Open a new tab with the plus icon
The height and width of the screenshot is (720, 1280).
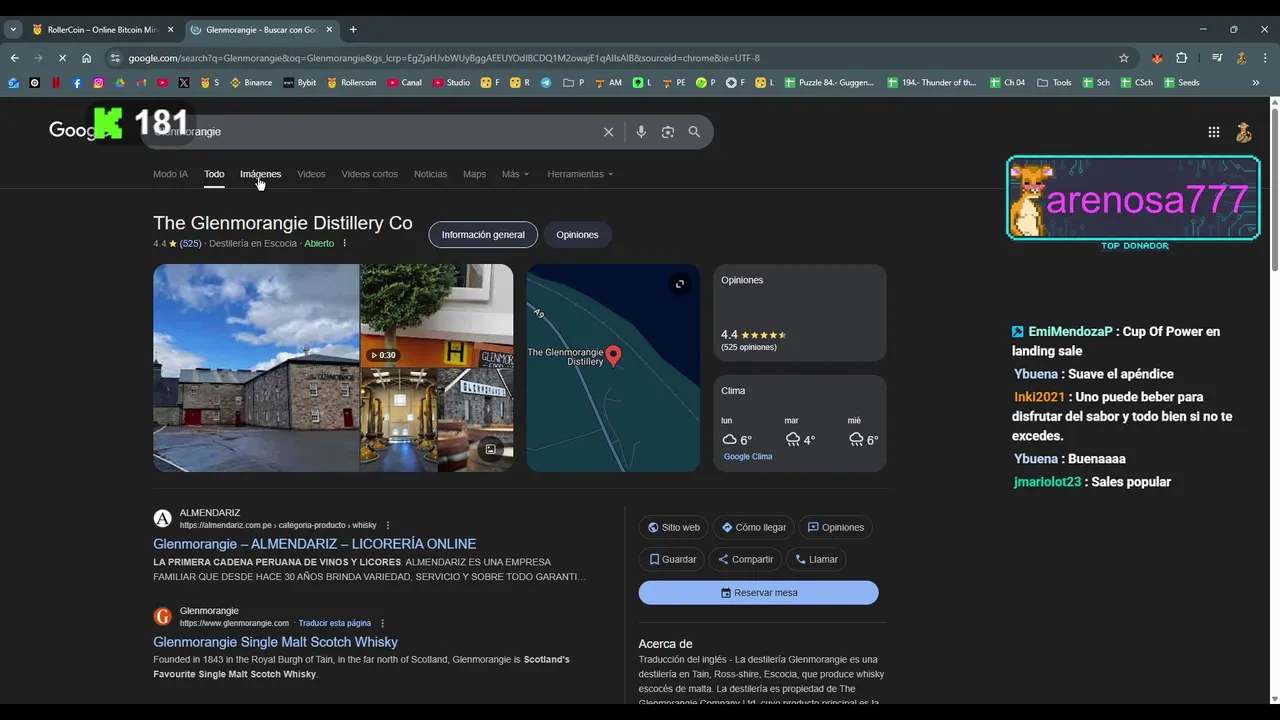[x=353, y=30]
